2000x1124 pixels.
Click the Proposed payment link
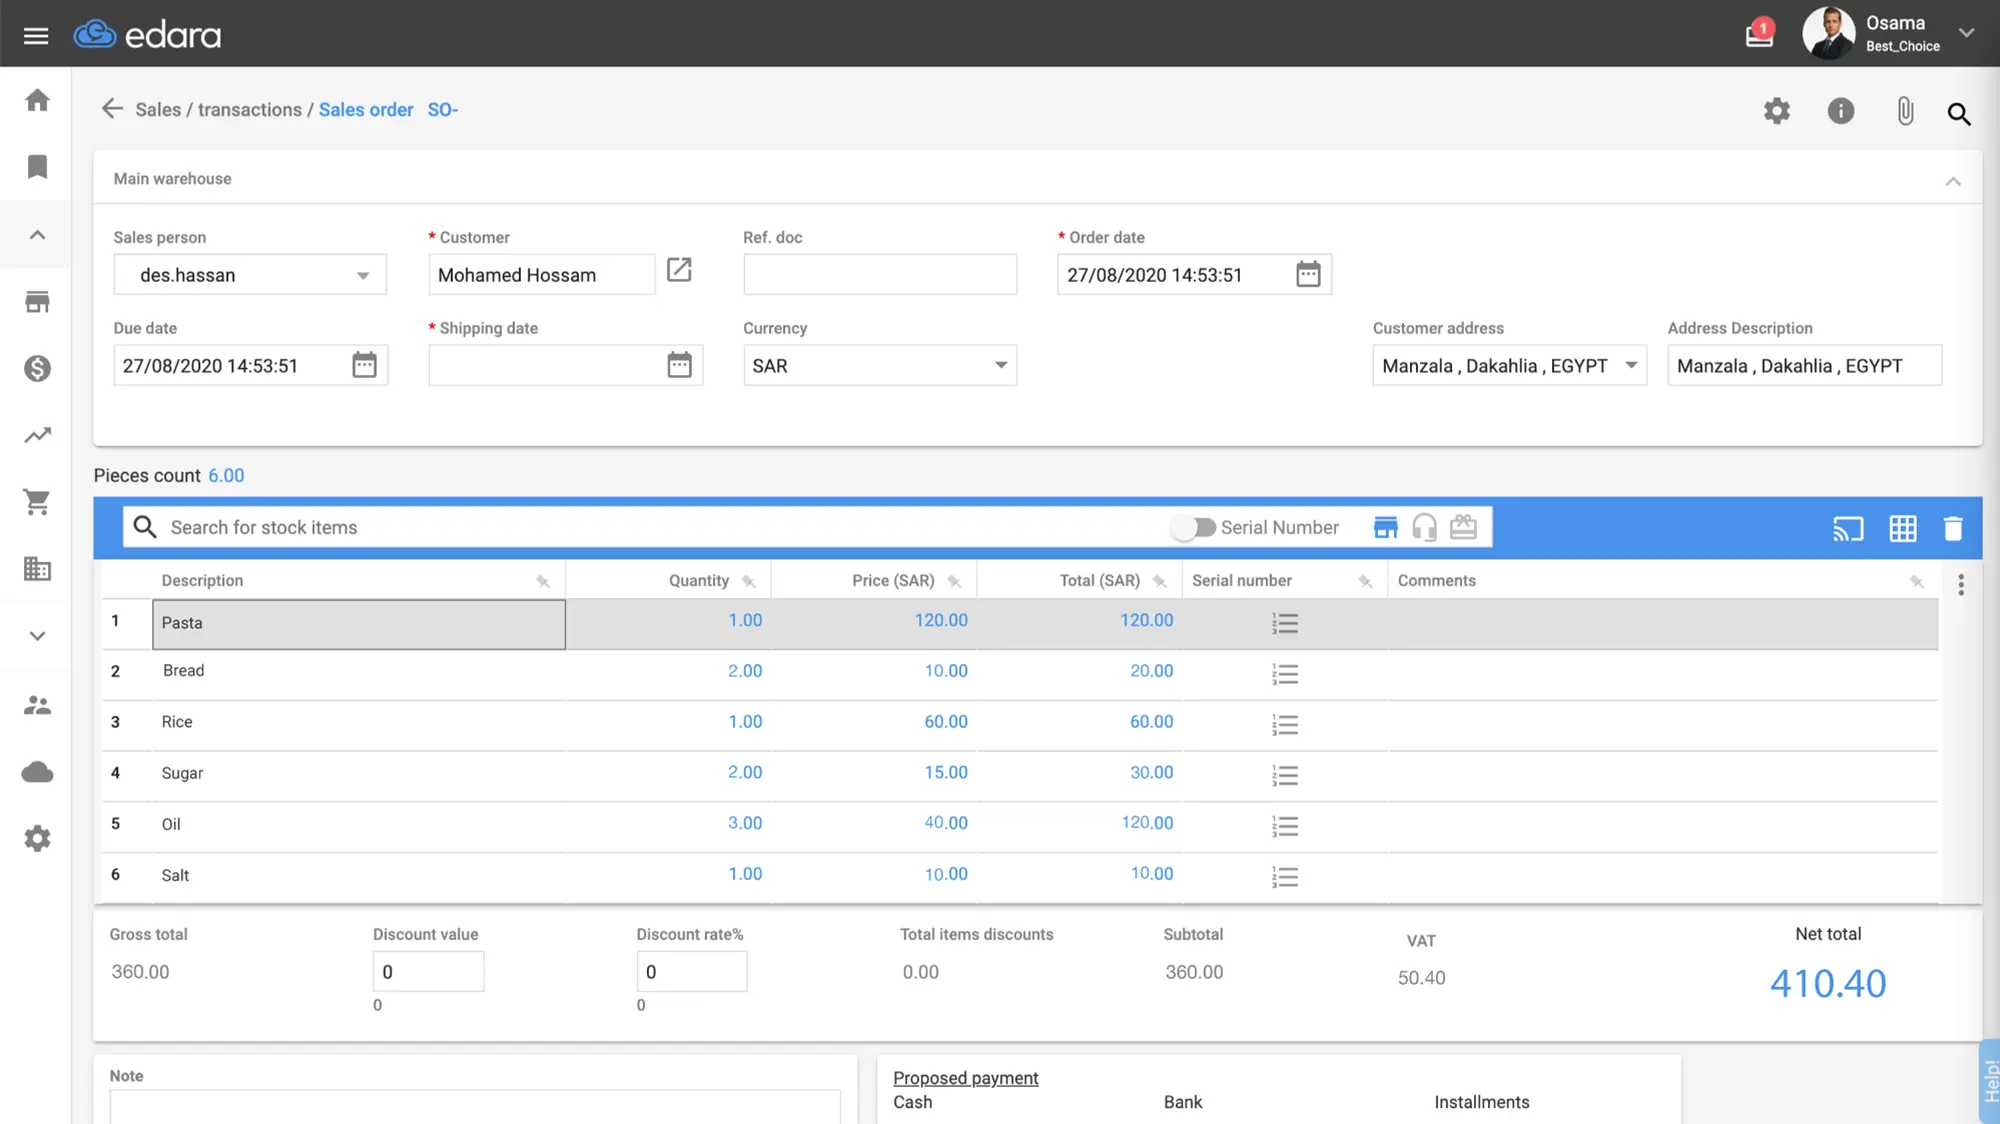965,1078
